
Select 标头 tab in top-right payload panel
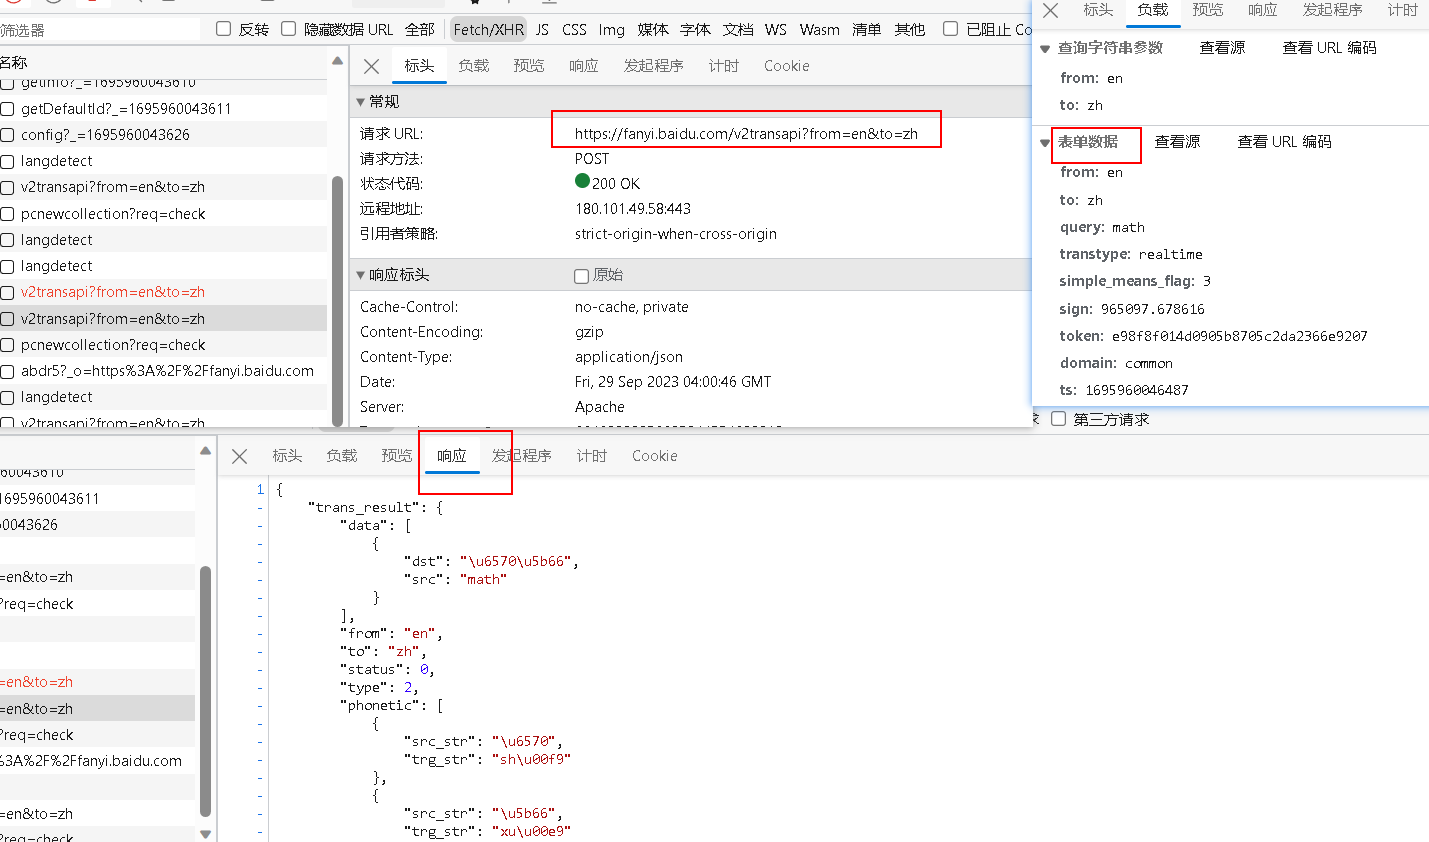(x=1098, y=10)
